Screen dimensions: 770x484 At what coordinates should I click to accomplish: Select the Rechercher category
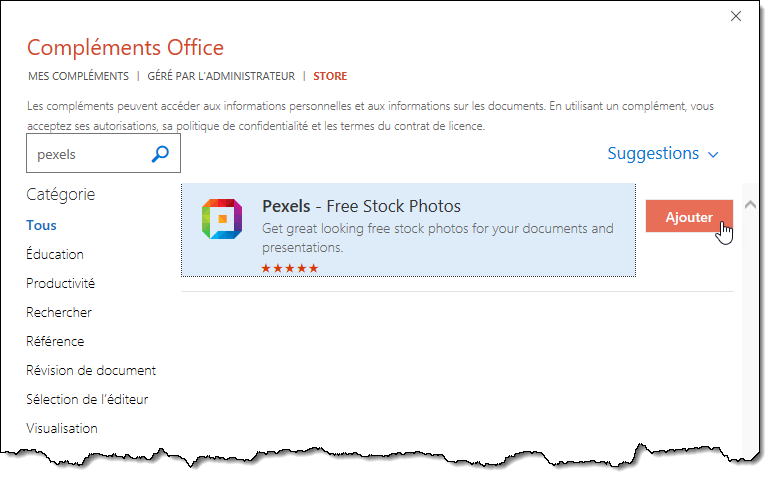tap(59, 312)
